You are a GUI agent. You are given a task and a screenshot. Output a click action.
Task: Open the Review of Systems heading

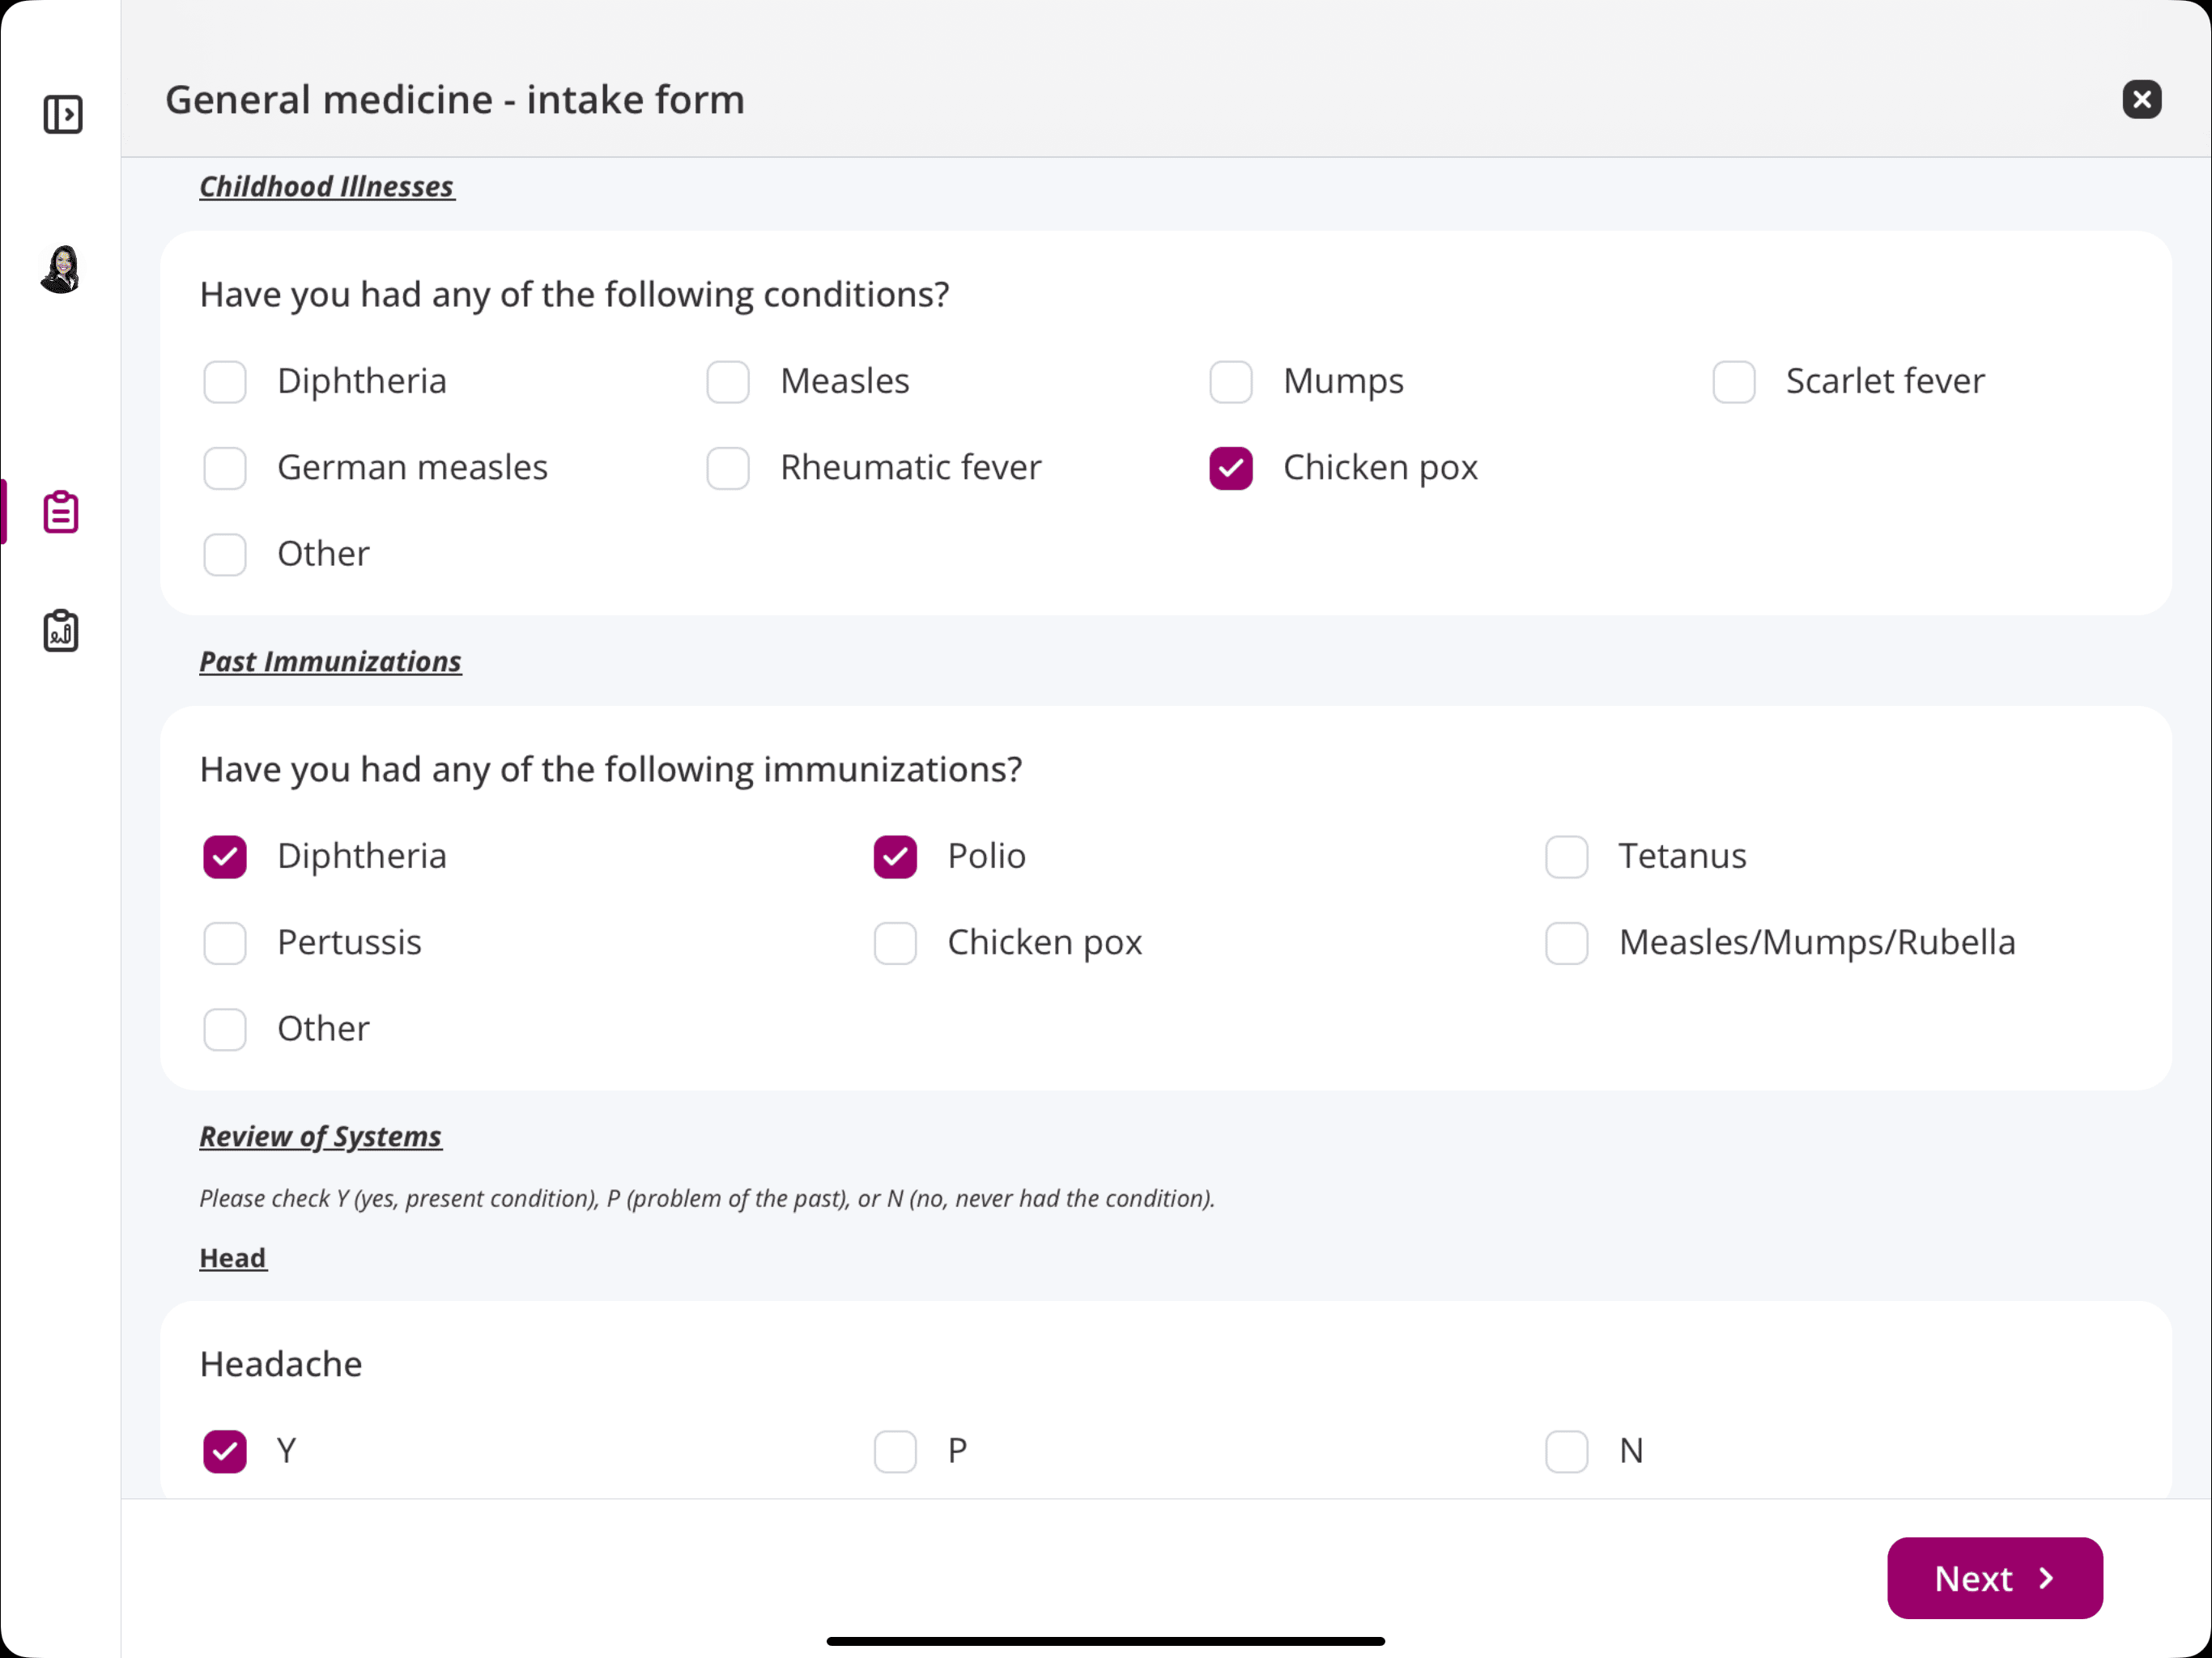point(321,1136)
